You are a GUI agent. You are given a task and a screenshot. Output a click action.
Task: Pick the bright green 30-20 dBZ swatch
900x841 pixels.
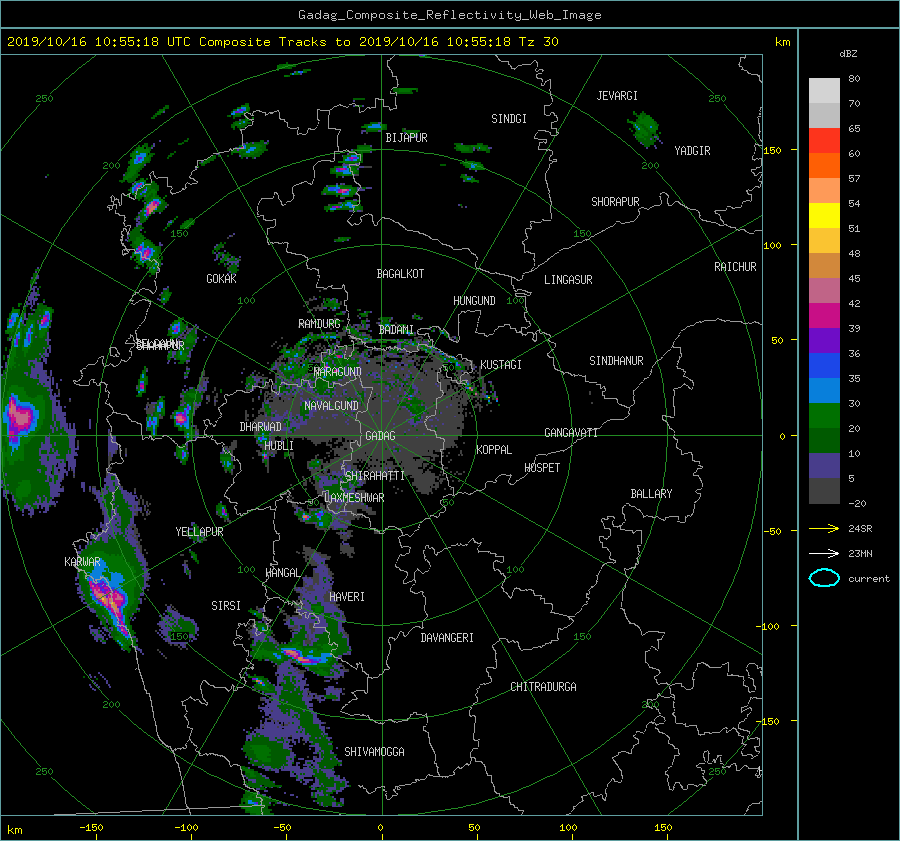[x=824, y=415]
